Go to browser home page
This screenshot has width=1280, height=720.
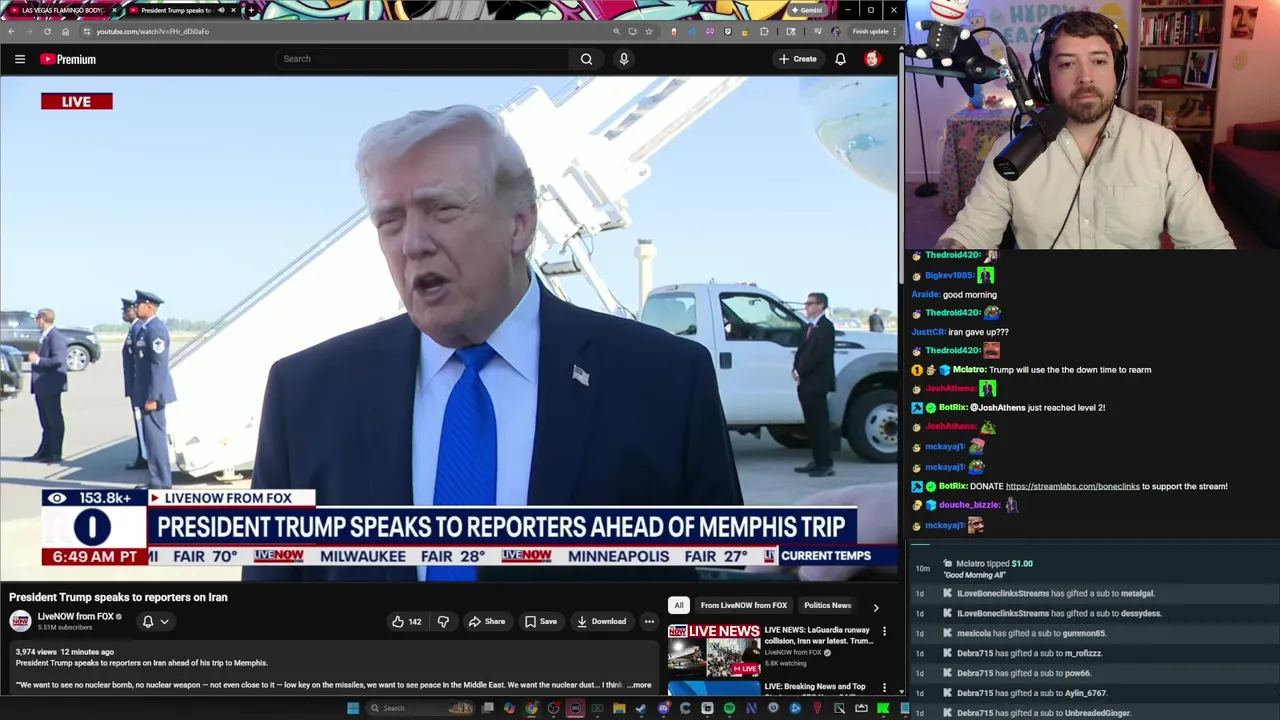click(x=65, y=31)
